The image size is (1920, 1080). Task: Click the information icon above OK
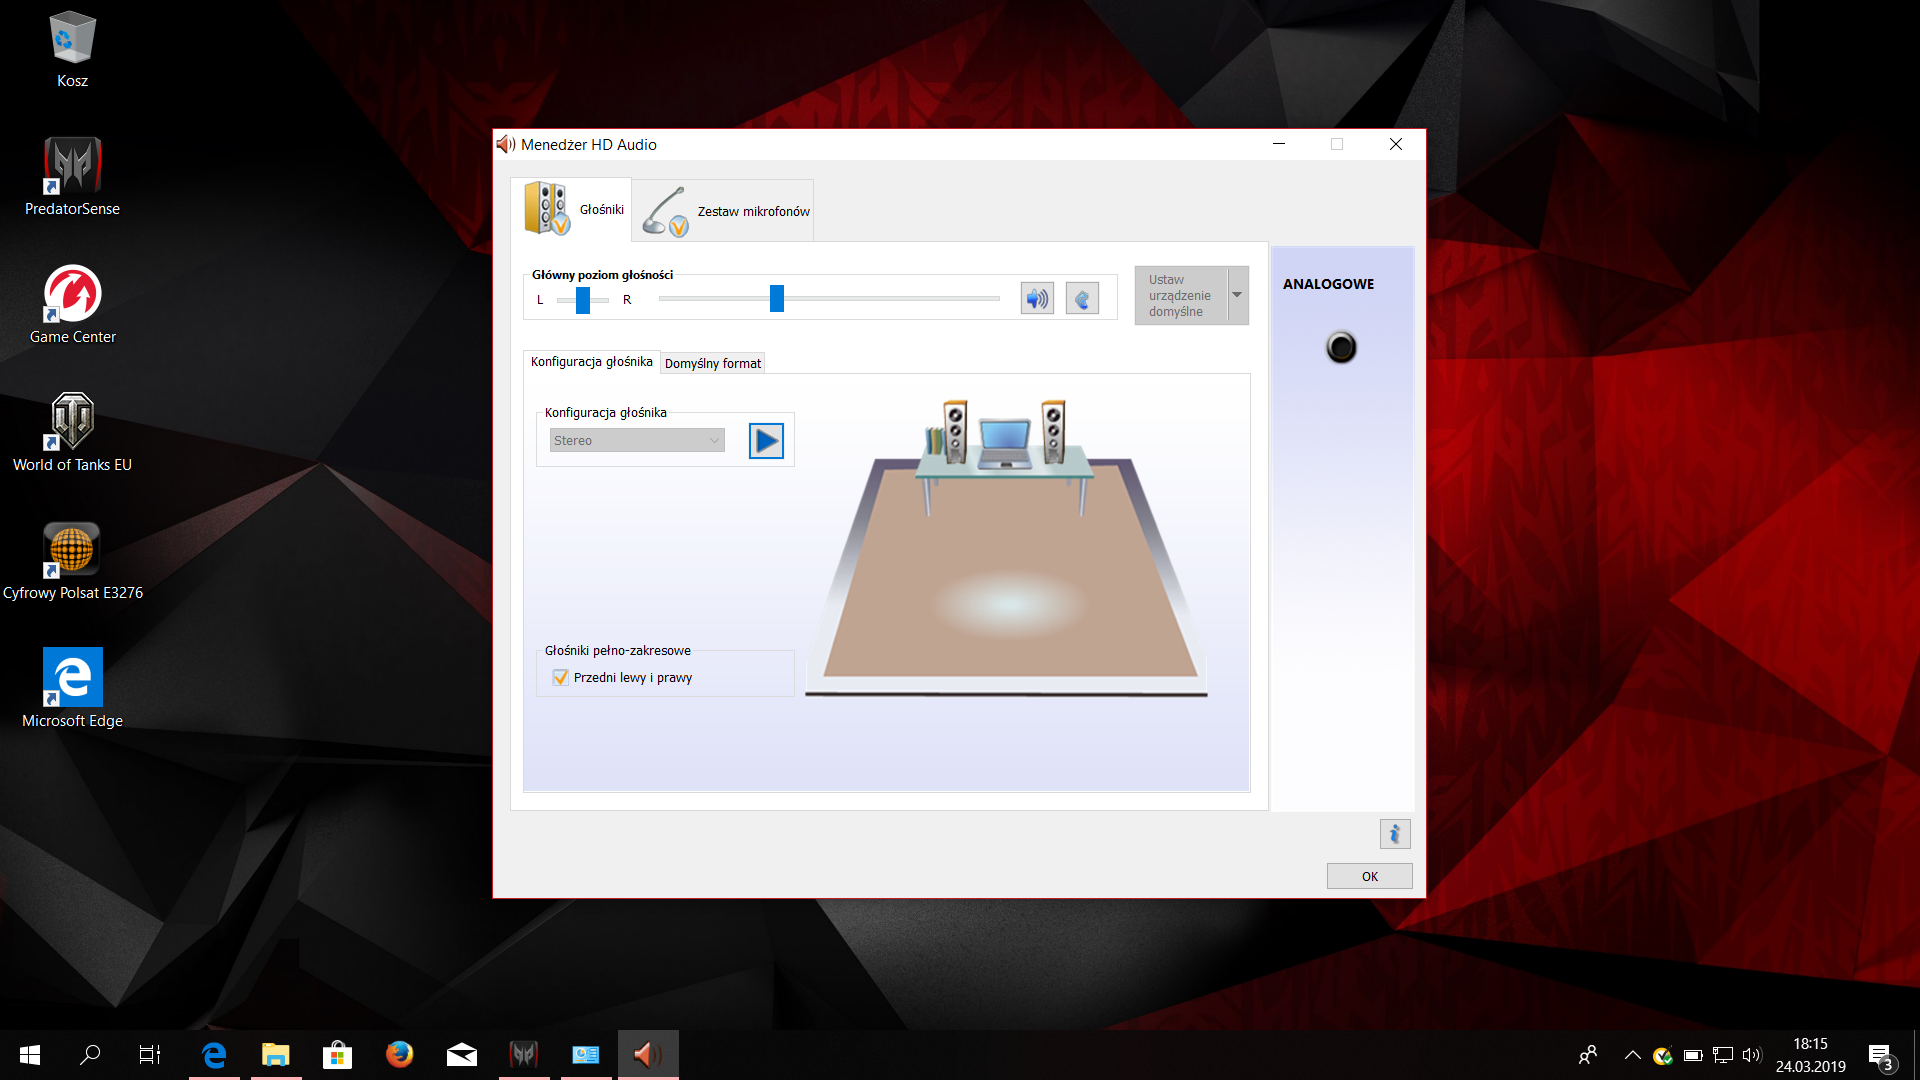point(1394,834)
